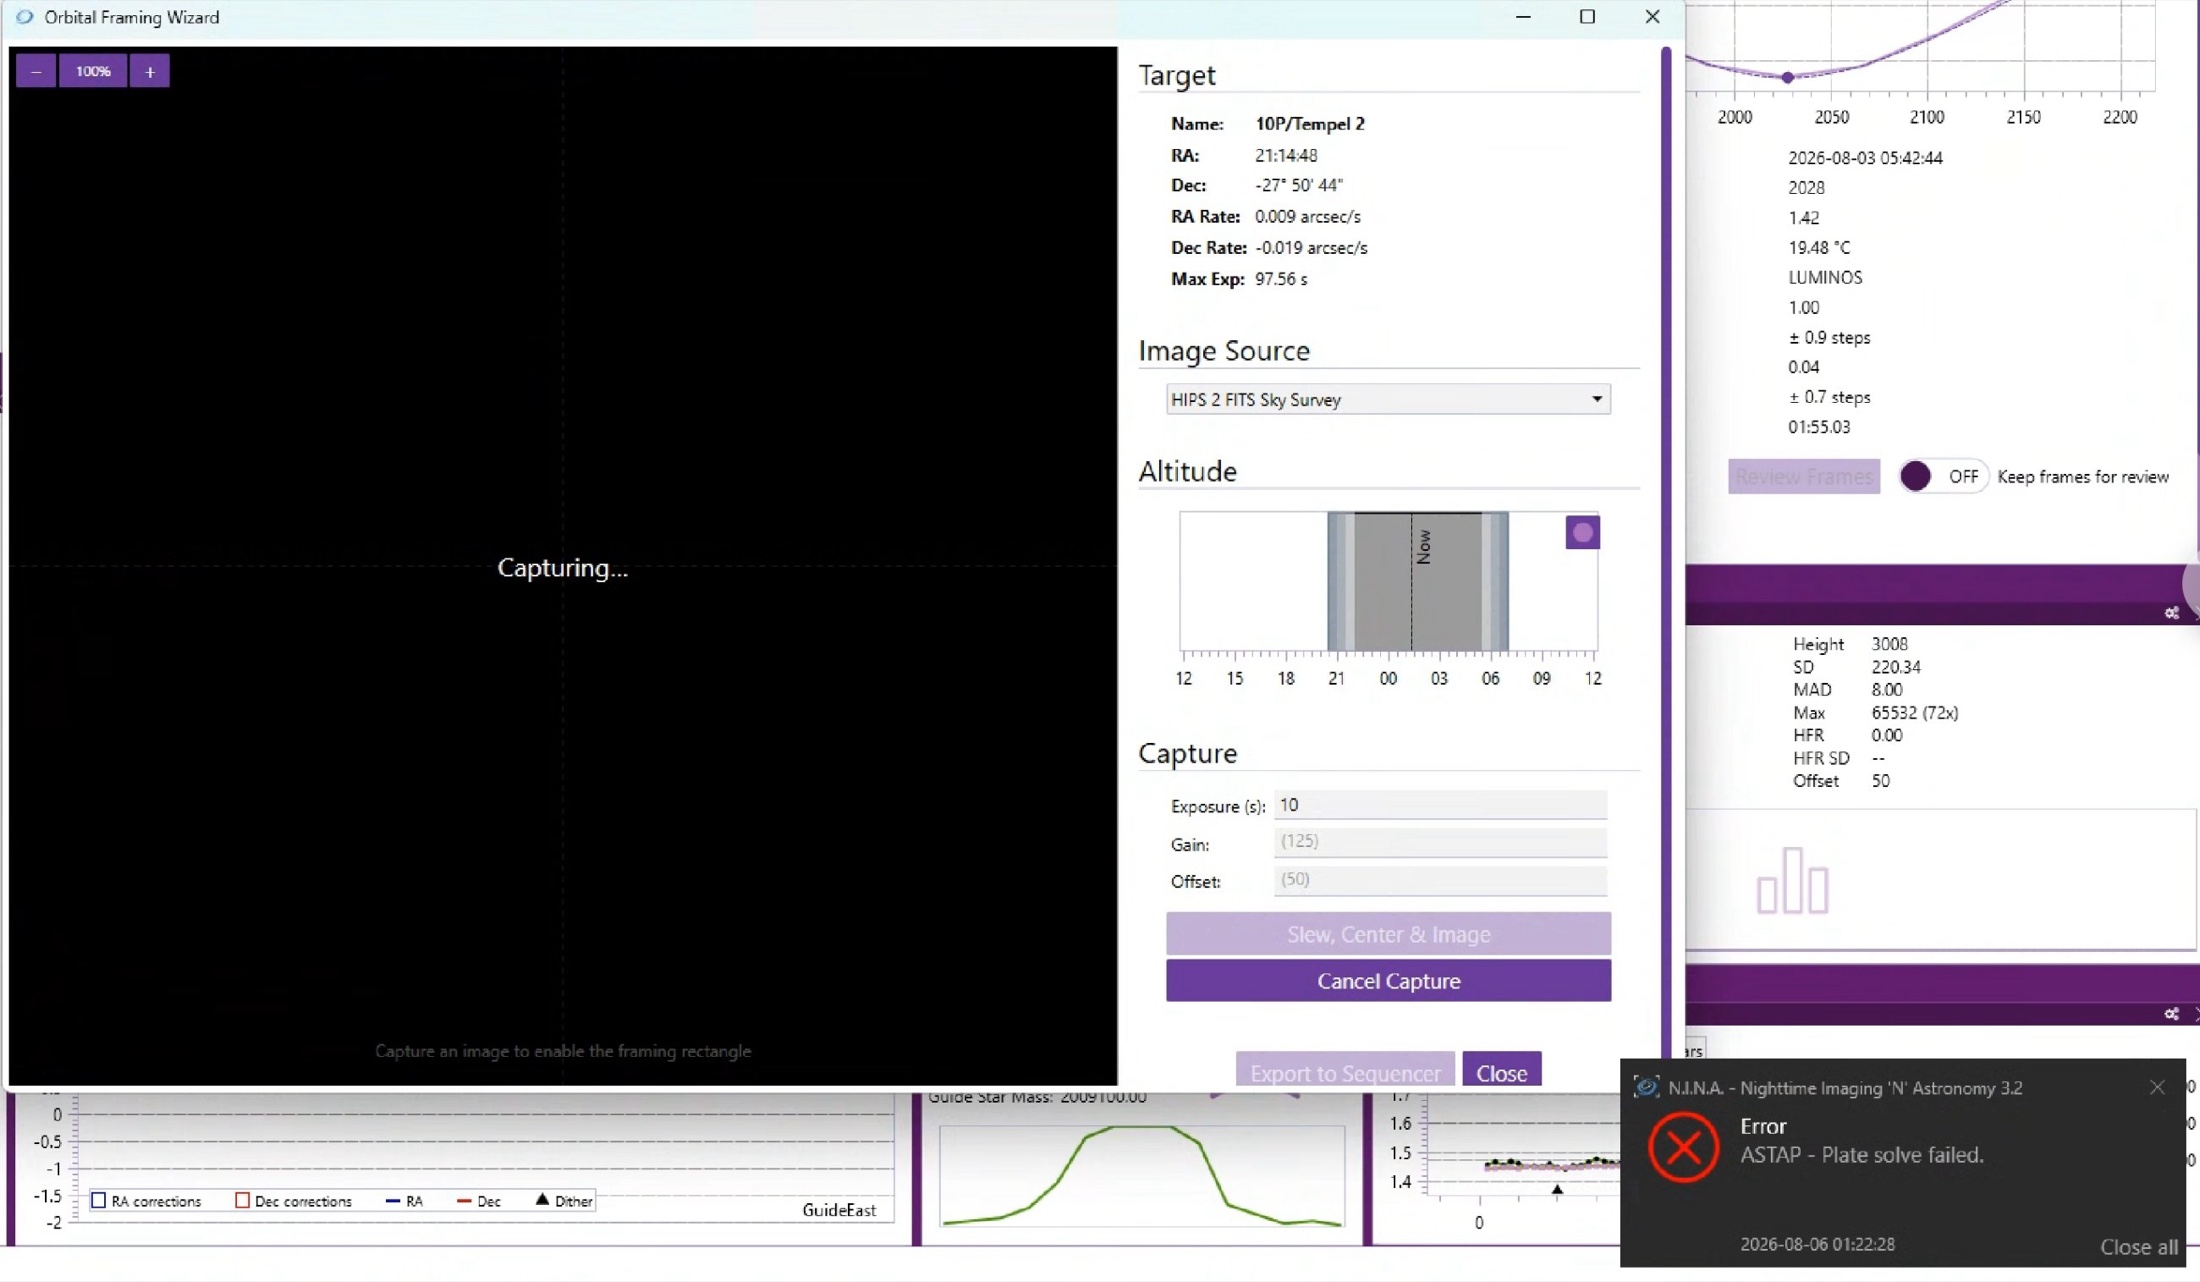
Task: Edit the Exposure (s) field showing 10
Action: [1440, 805]
